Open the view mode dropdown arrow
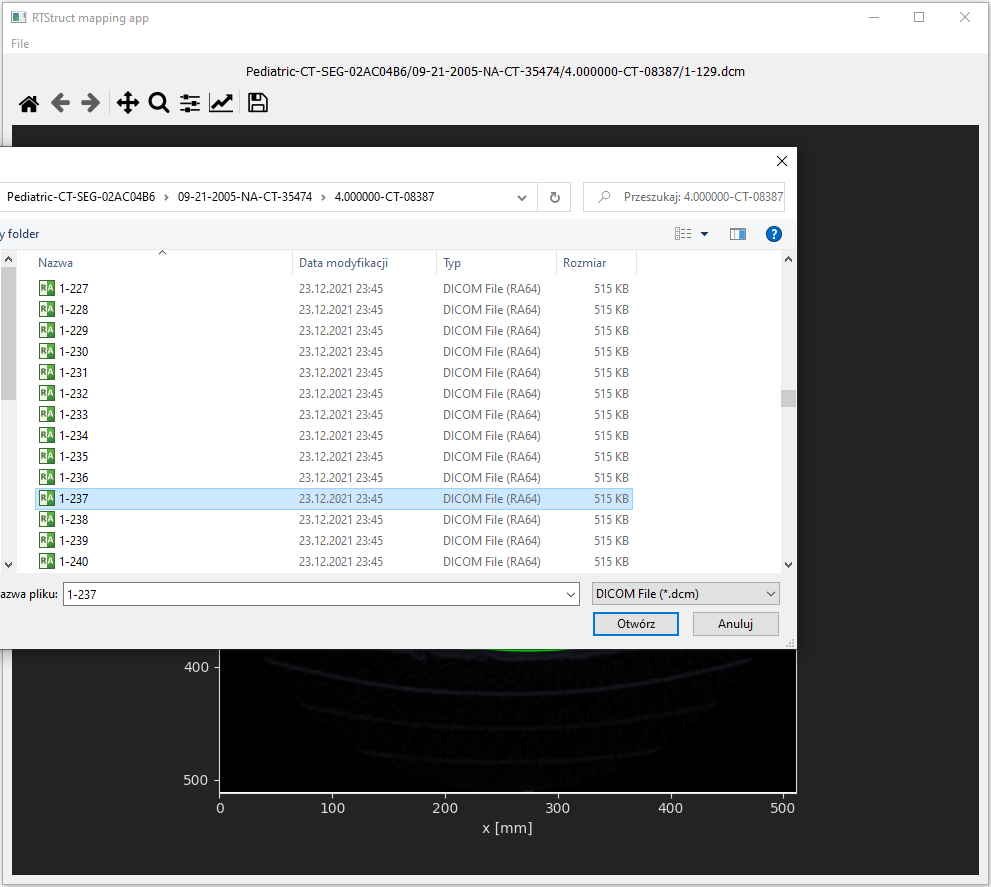 click(x=703, y=233)
